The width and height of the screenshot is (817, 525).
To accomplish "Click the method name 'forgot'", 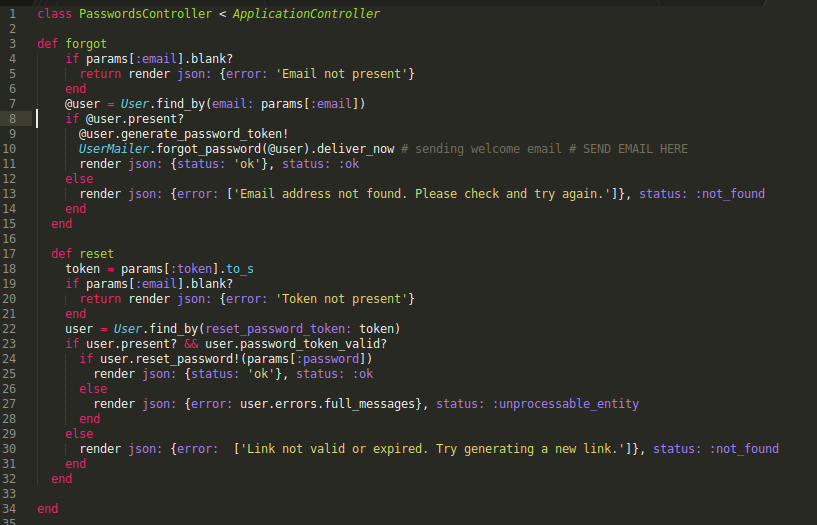I will [86, 44].
